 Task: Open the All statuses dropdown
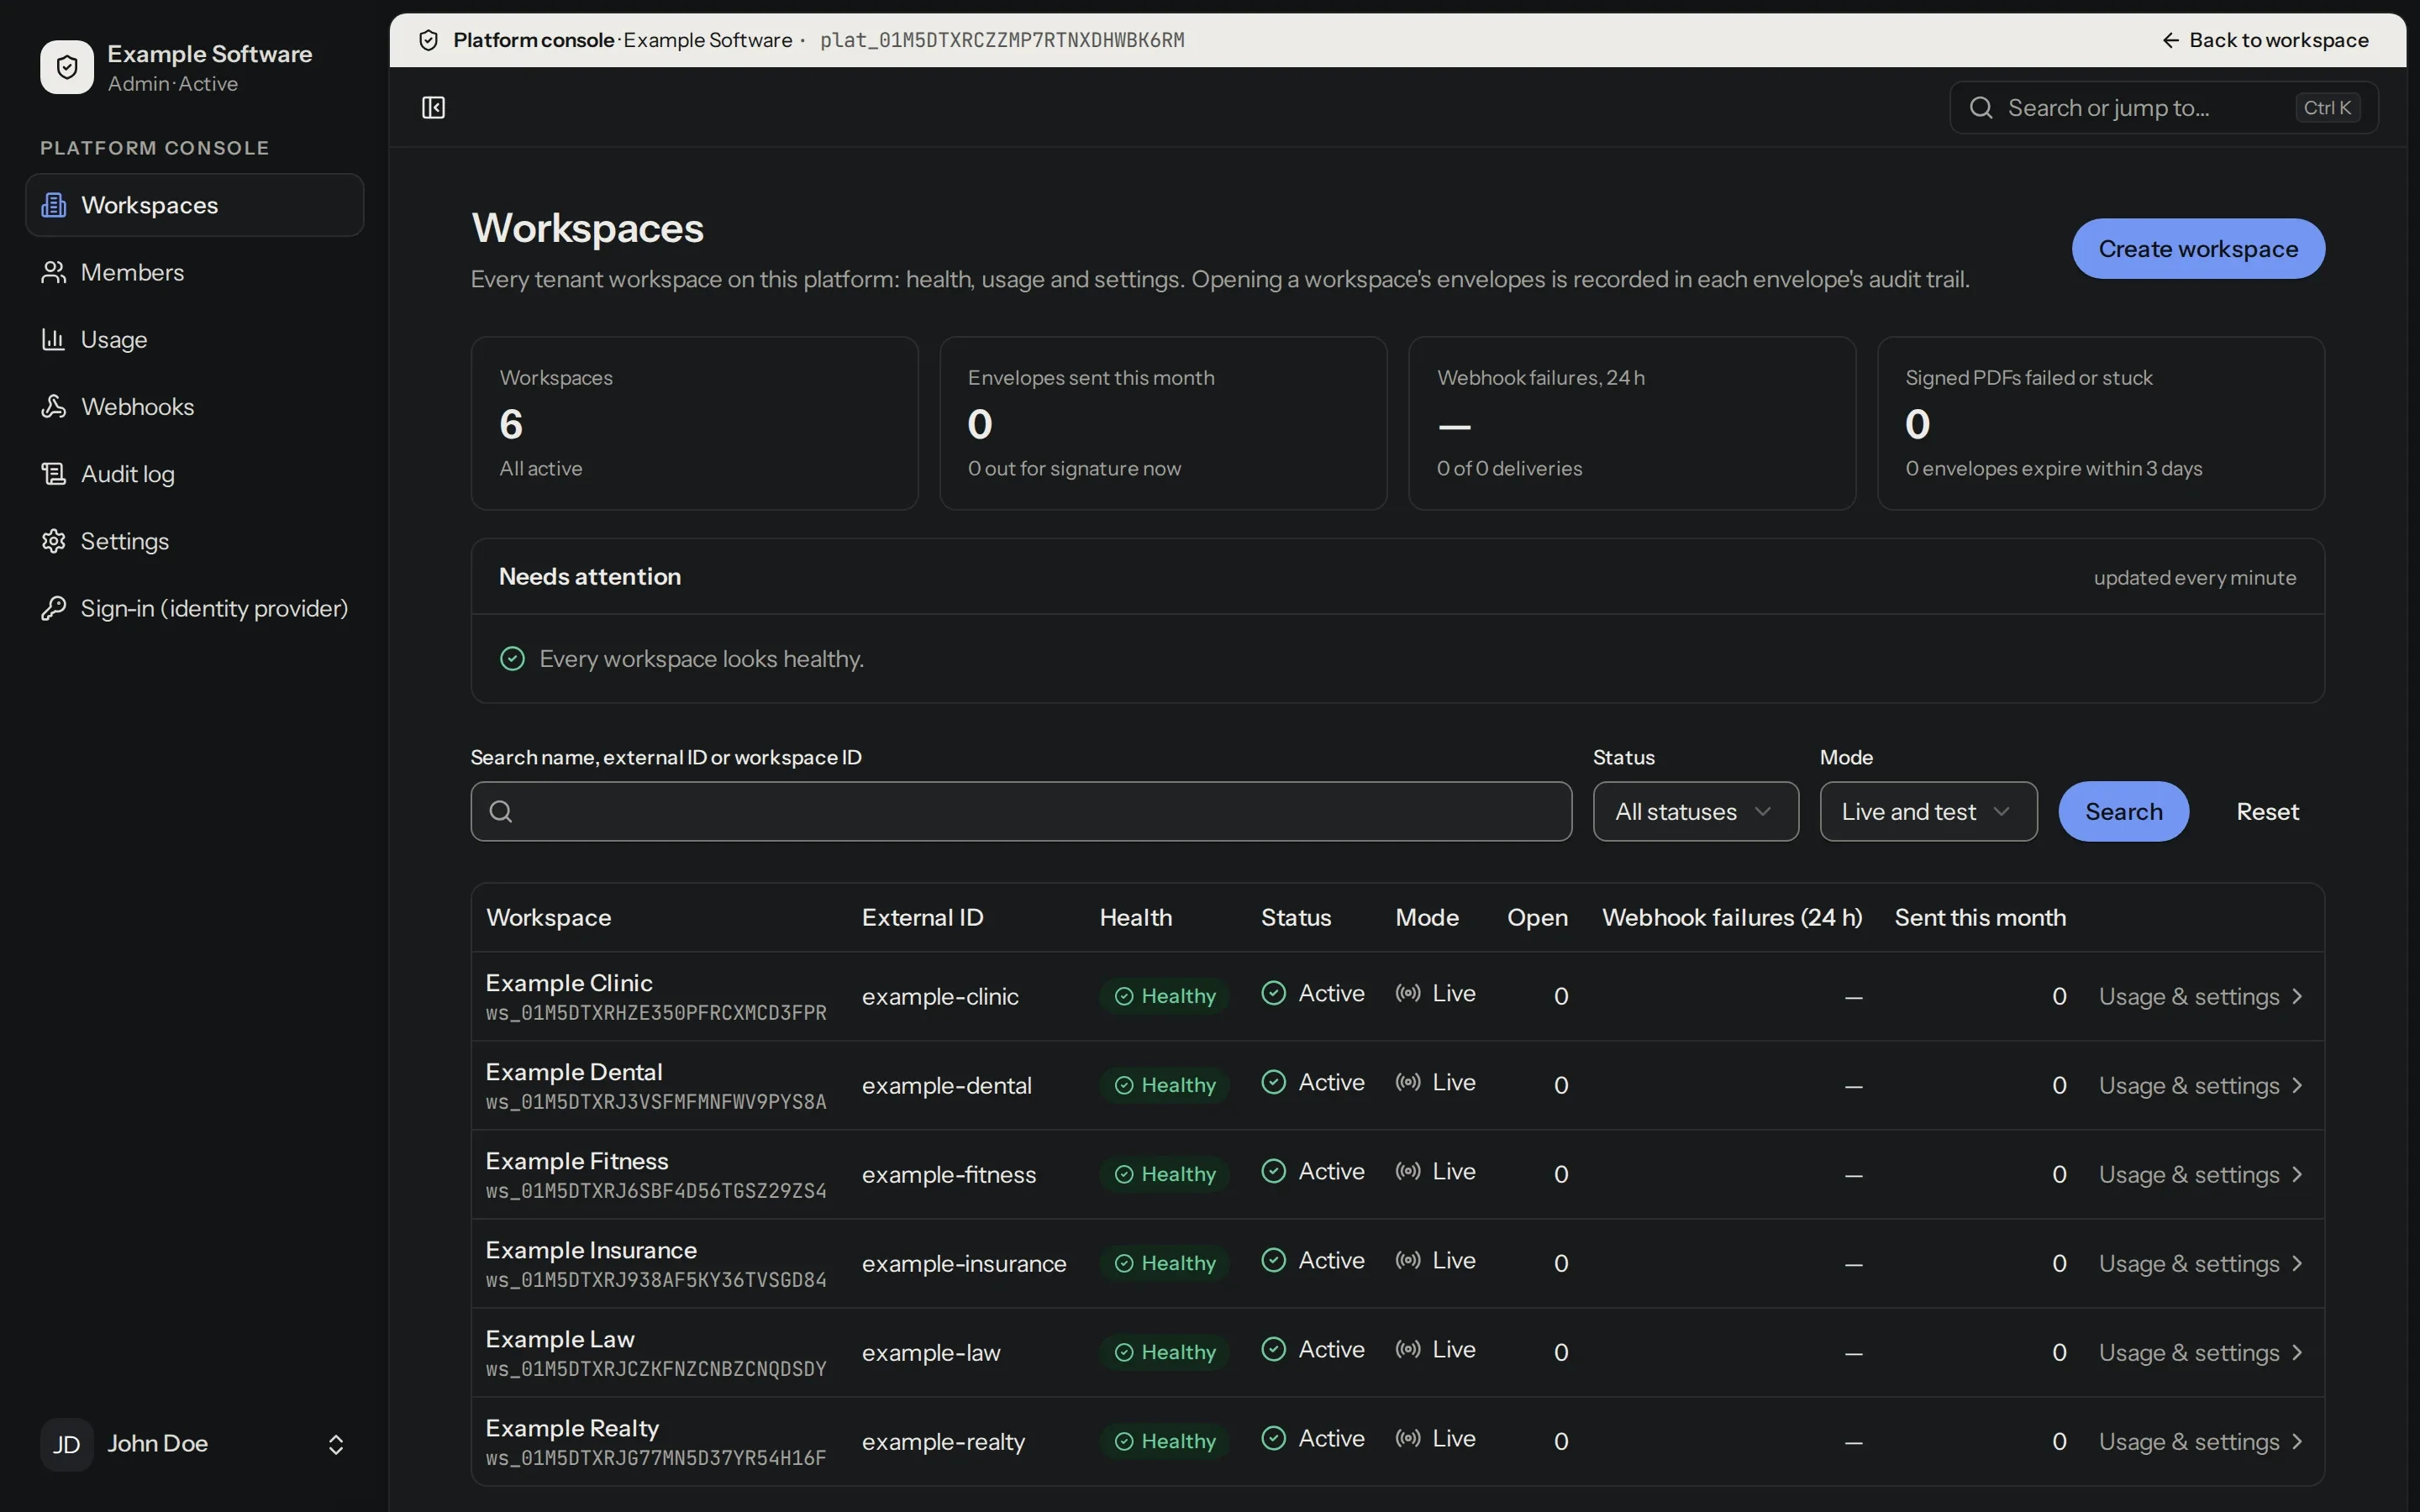[x=1696, y=811]
